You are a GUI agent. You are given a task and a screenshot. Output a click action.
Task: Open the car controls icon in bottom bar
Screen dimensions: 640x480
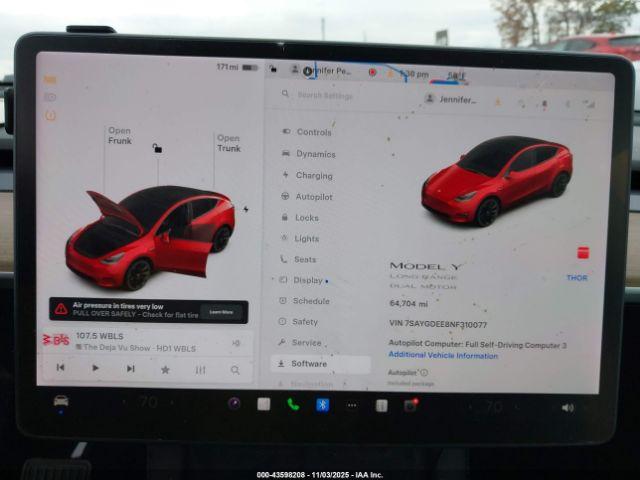(x=61, y=401)
